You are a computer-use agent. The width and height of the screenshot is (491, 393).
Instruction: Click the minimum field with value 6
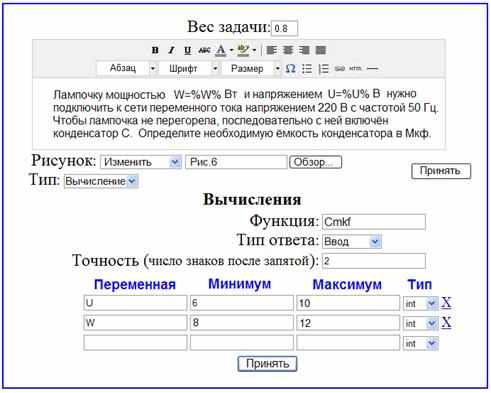click(242, 303)
